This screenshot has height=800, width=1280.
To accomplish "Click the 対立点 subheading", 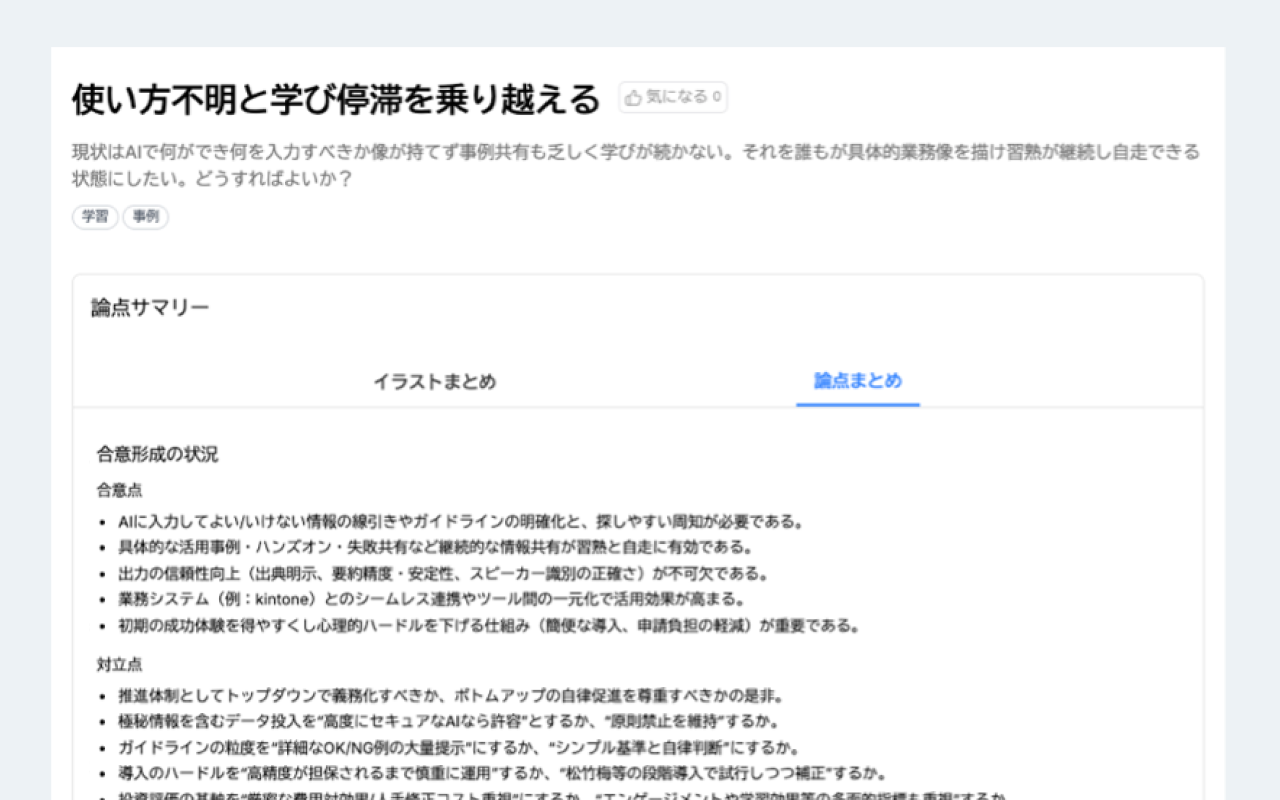I will coord(119,664).
